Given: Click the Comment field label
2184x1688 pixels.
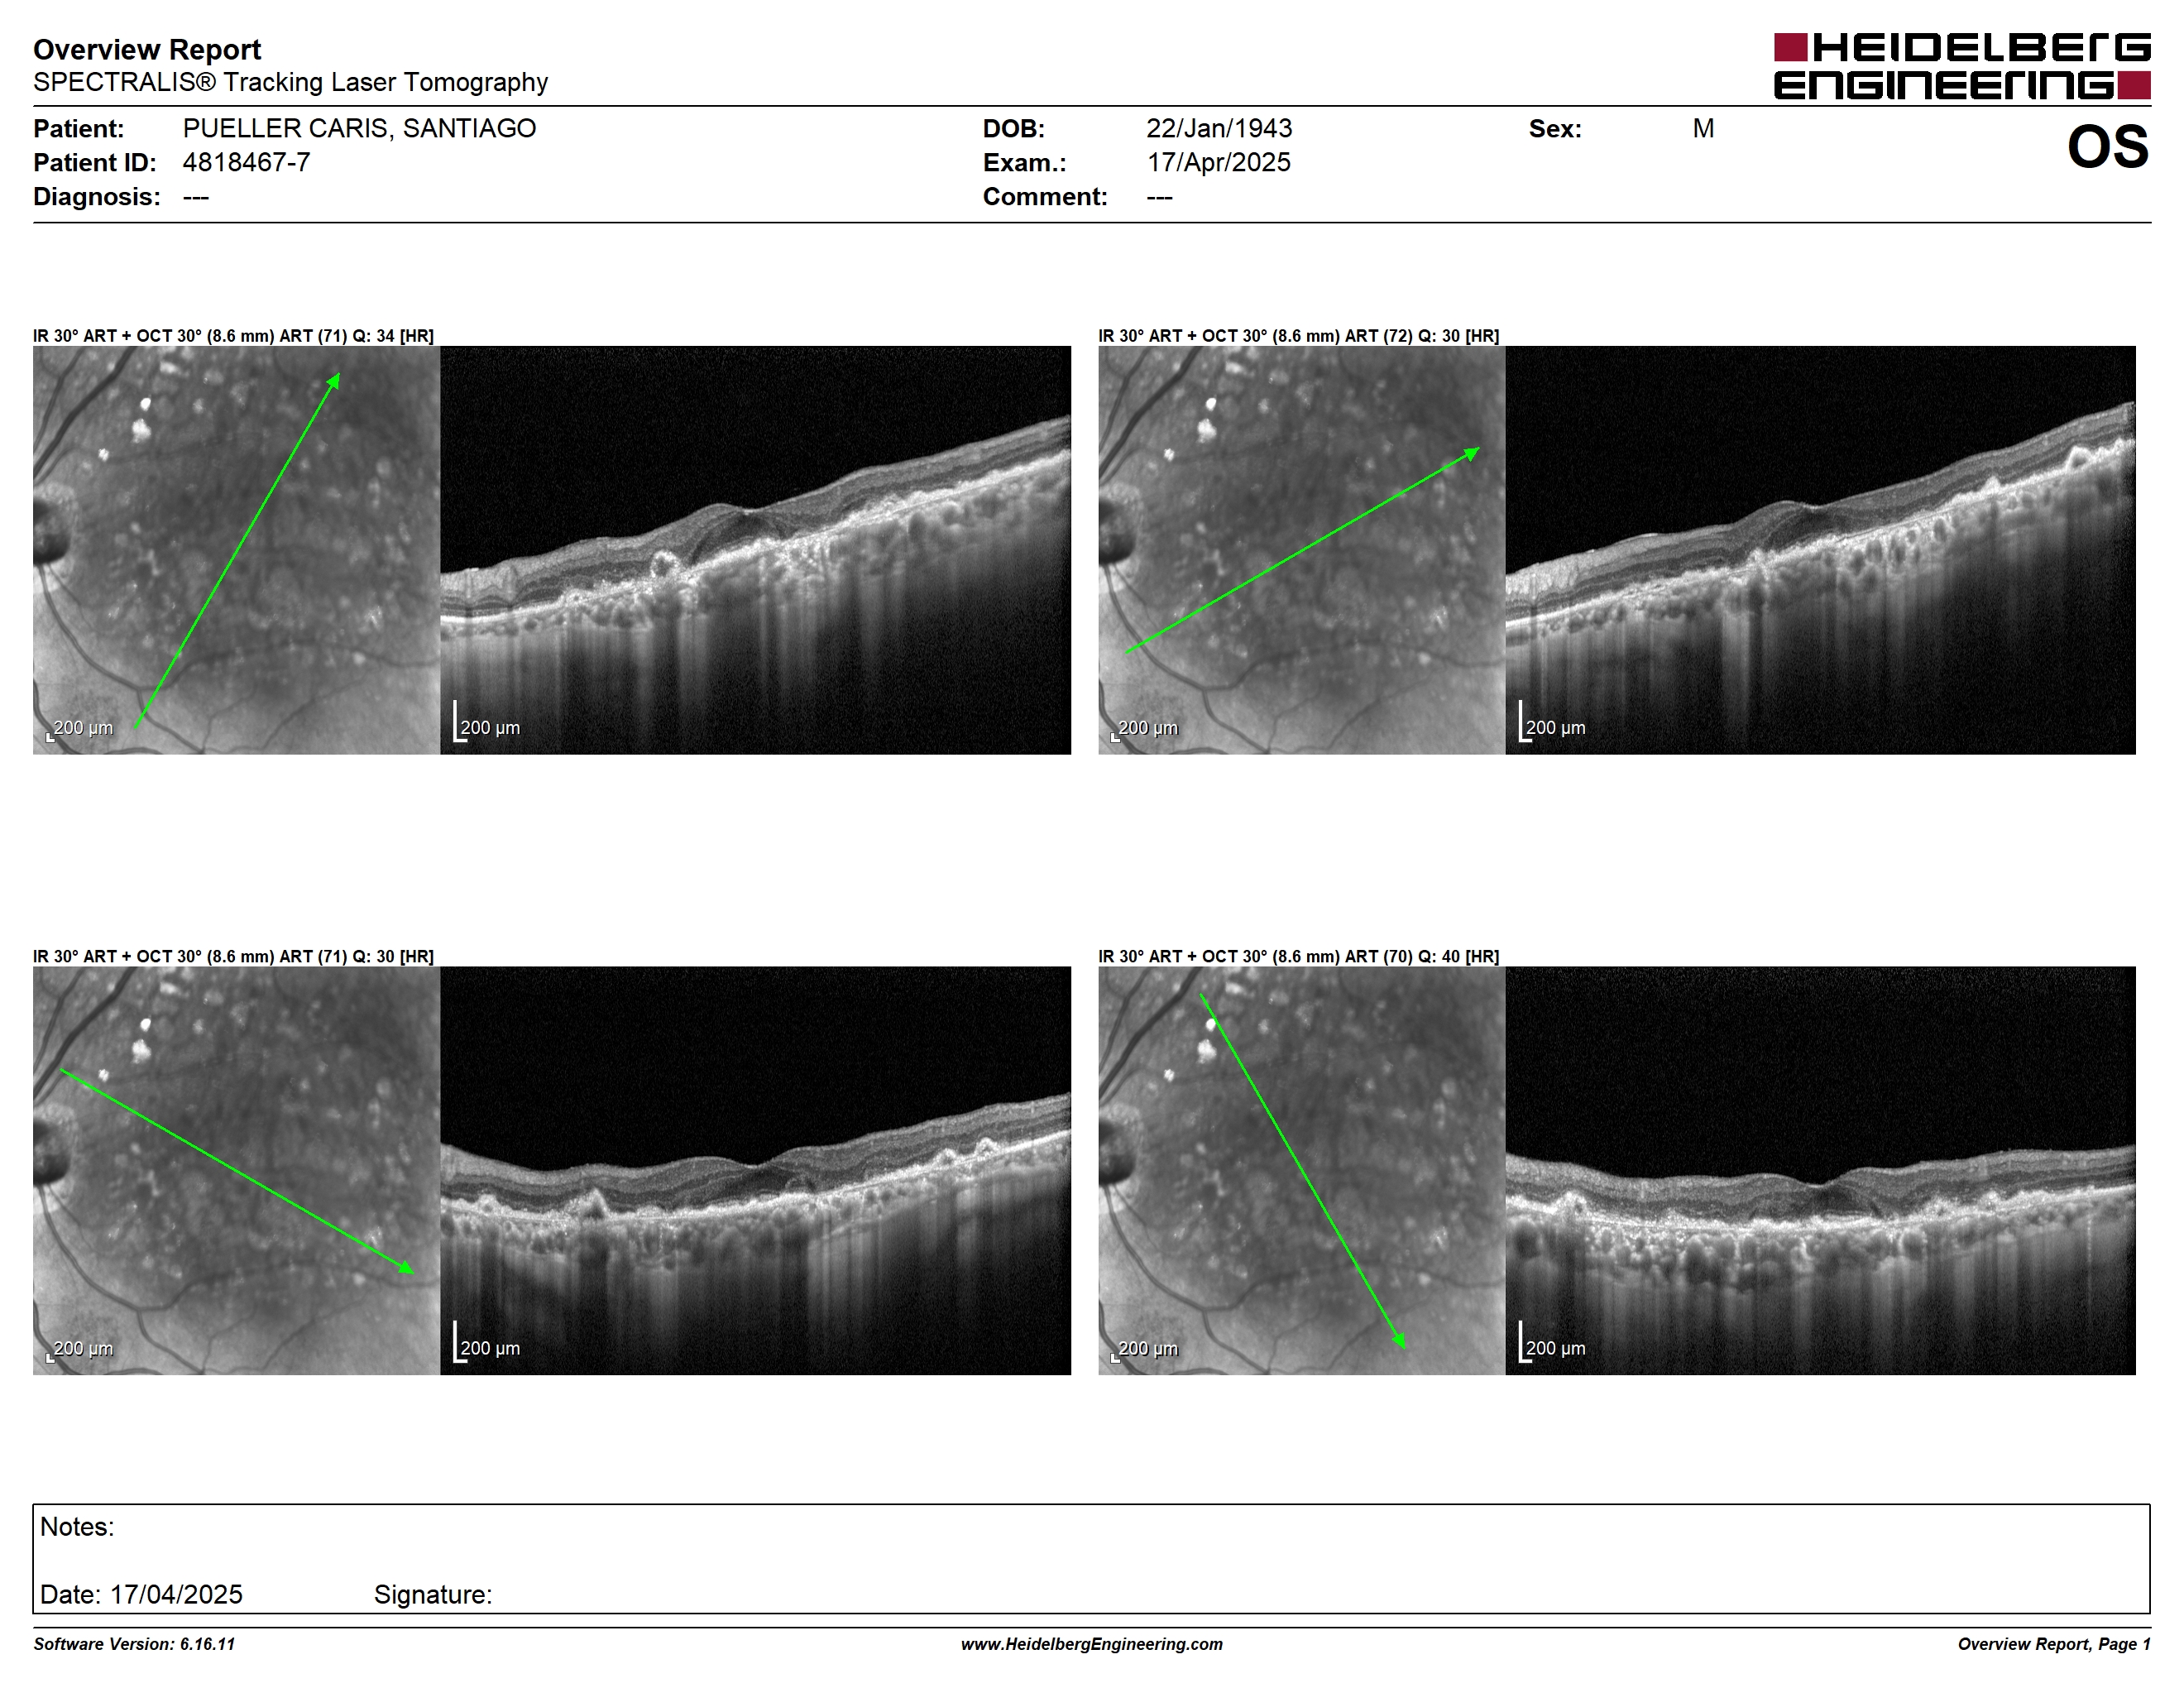Looking at the screenshot, I should pyautogui.click(x=1045, y=196).
